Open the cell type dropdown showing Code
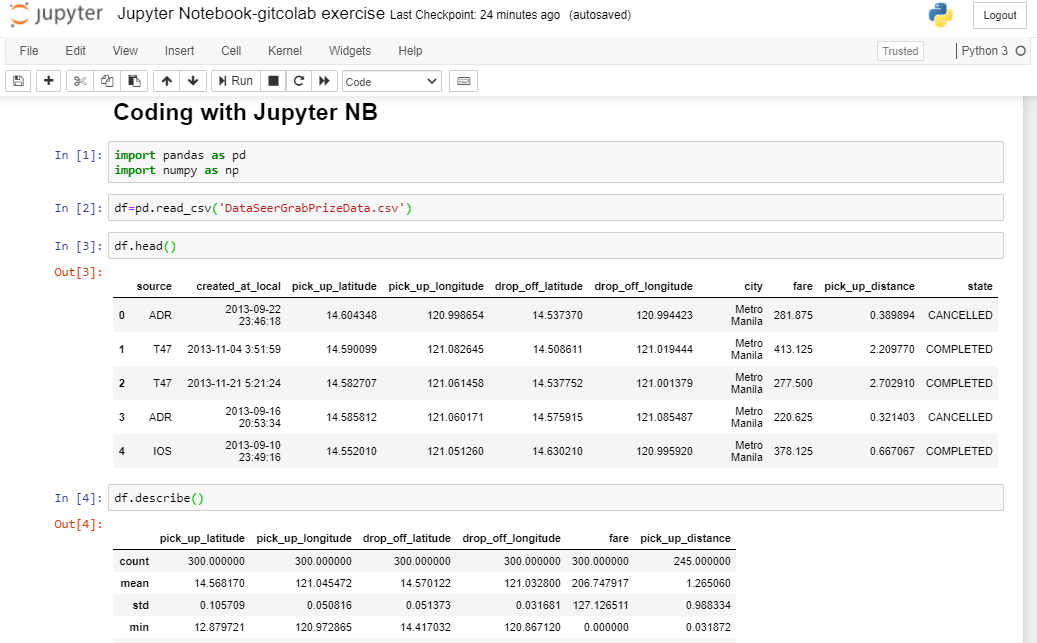 click(391, 81)
